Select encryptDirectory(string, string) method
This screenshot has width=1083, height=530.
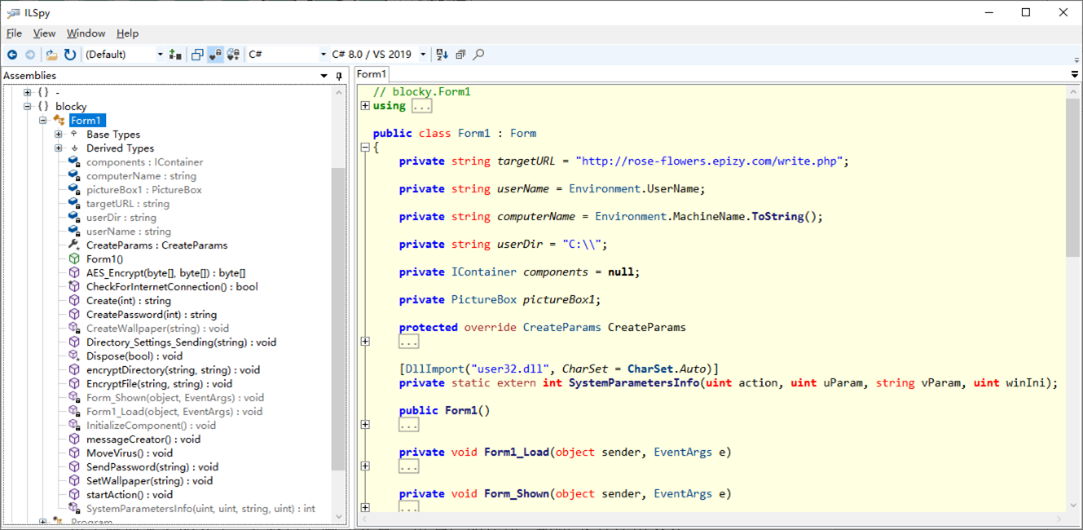click(x=173, y=370)
